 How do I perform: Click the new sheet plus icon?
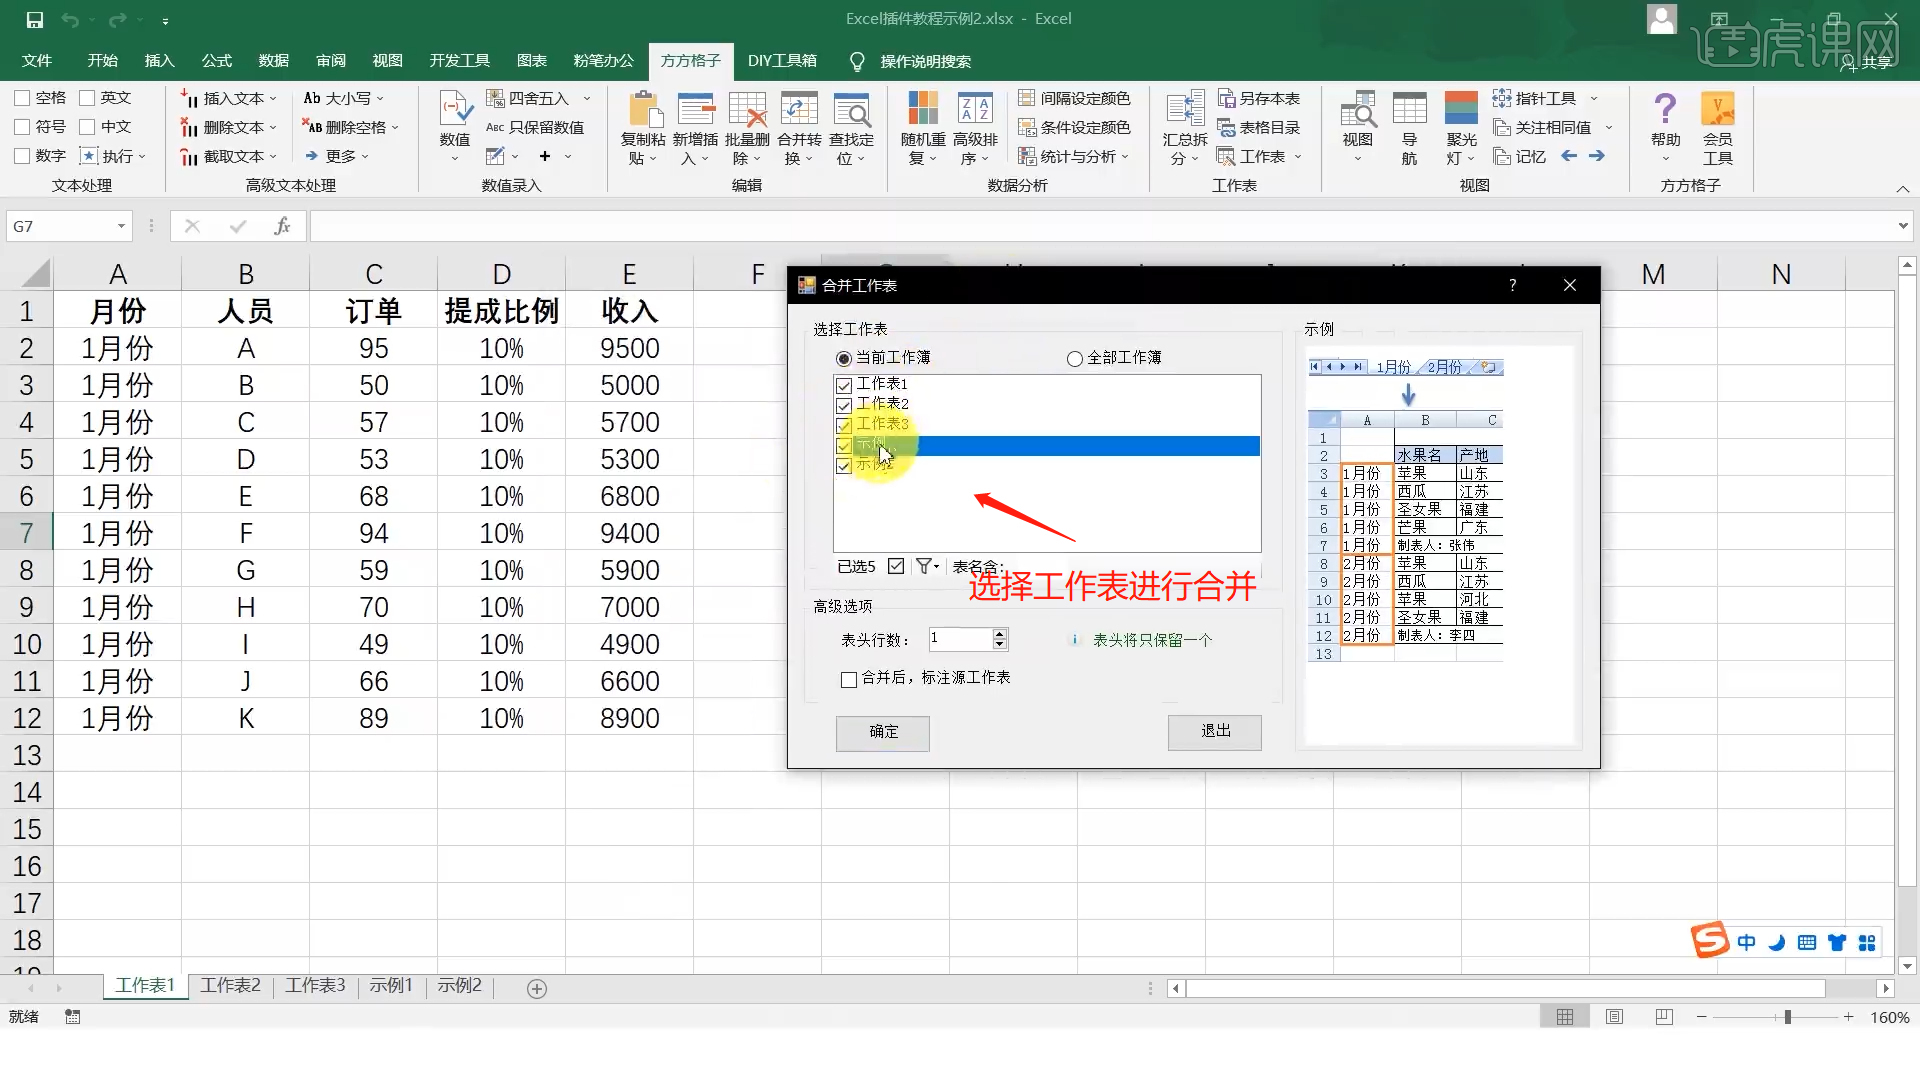537,989
